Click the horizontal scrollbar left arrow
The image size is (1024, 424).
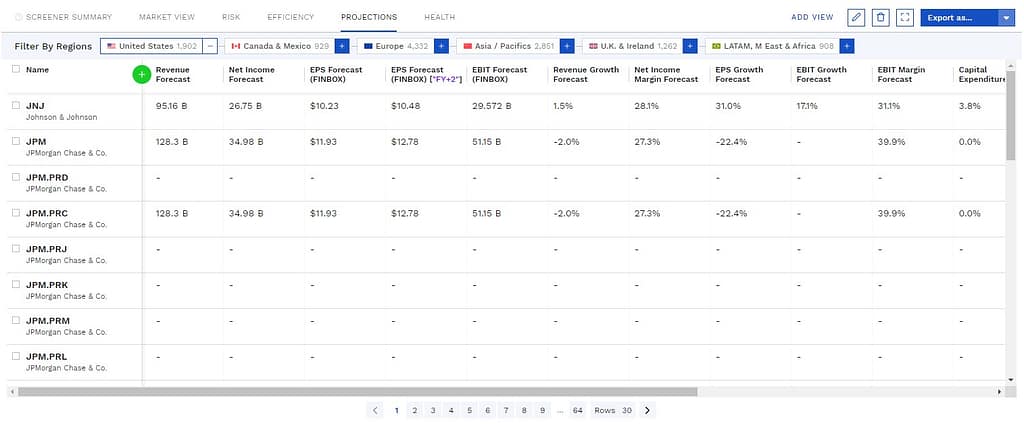click(12, 391)
